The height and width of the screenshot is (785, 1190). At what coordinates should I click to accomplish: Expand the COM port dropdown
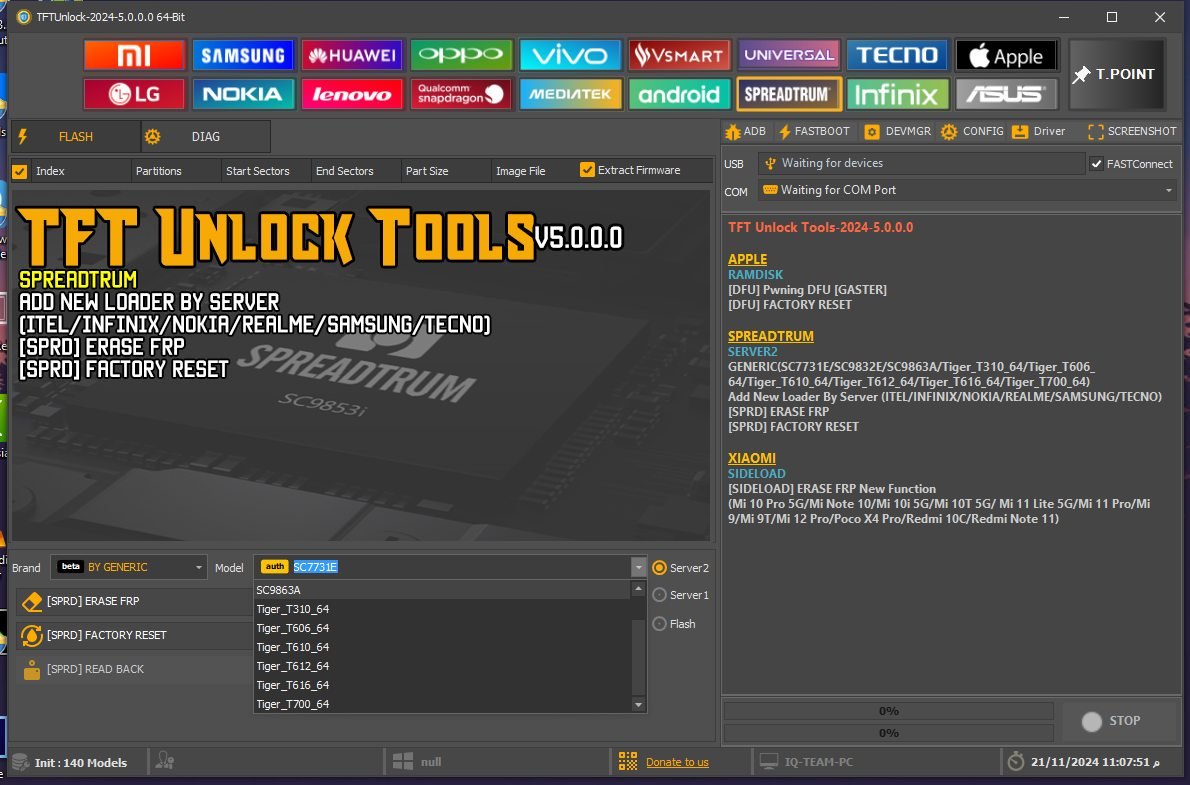click(x=1169, y=191)
